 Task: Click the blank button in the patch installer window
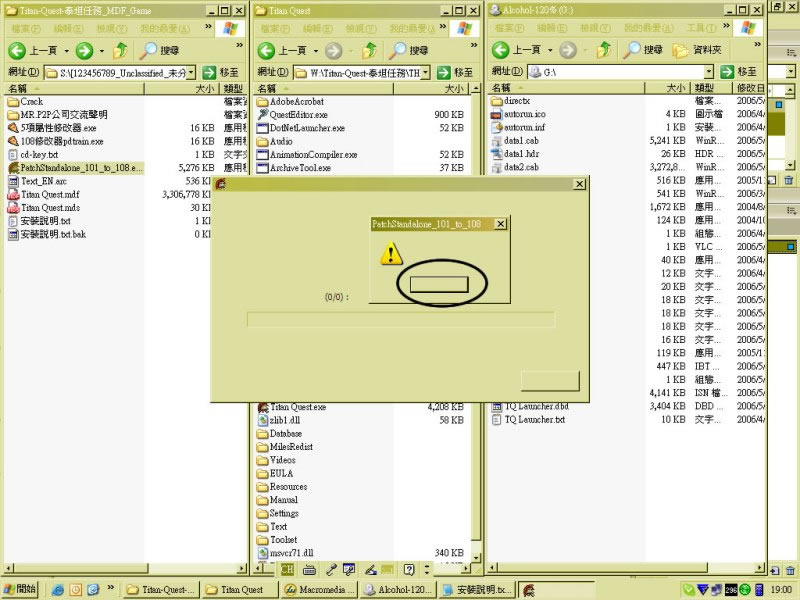(550, 381)
